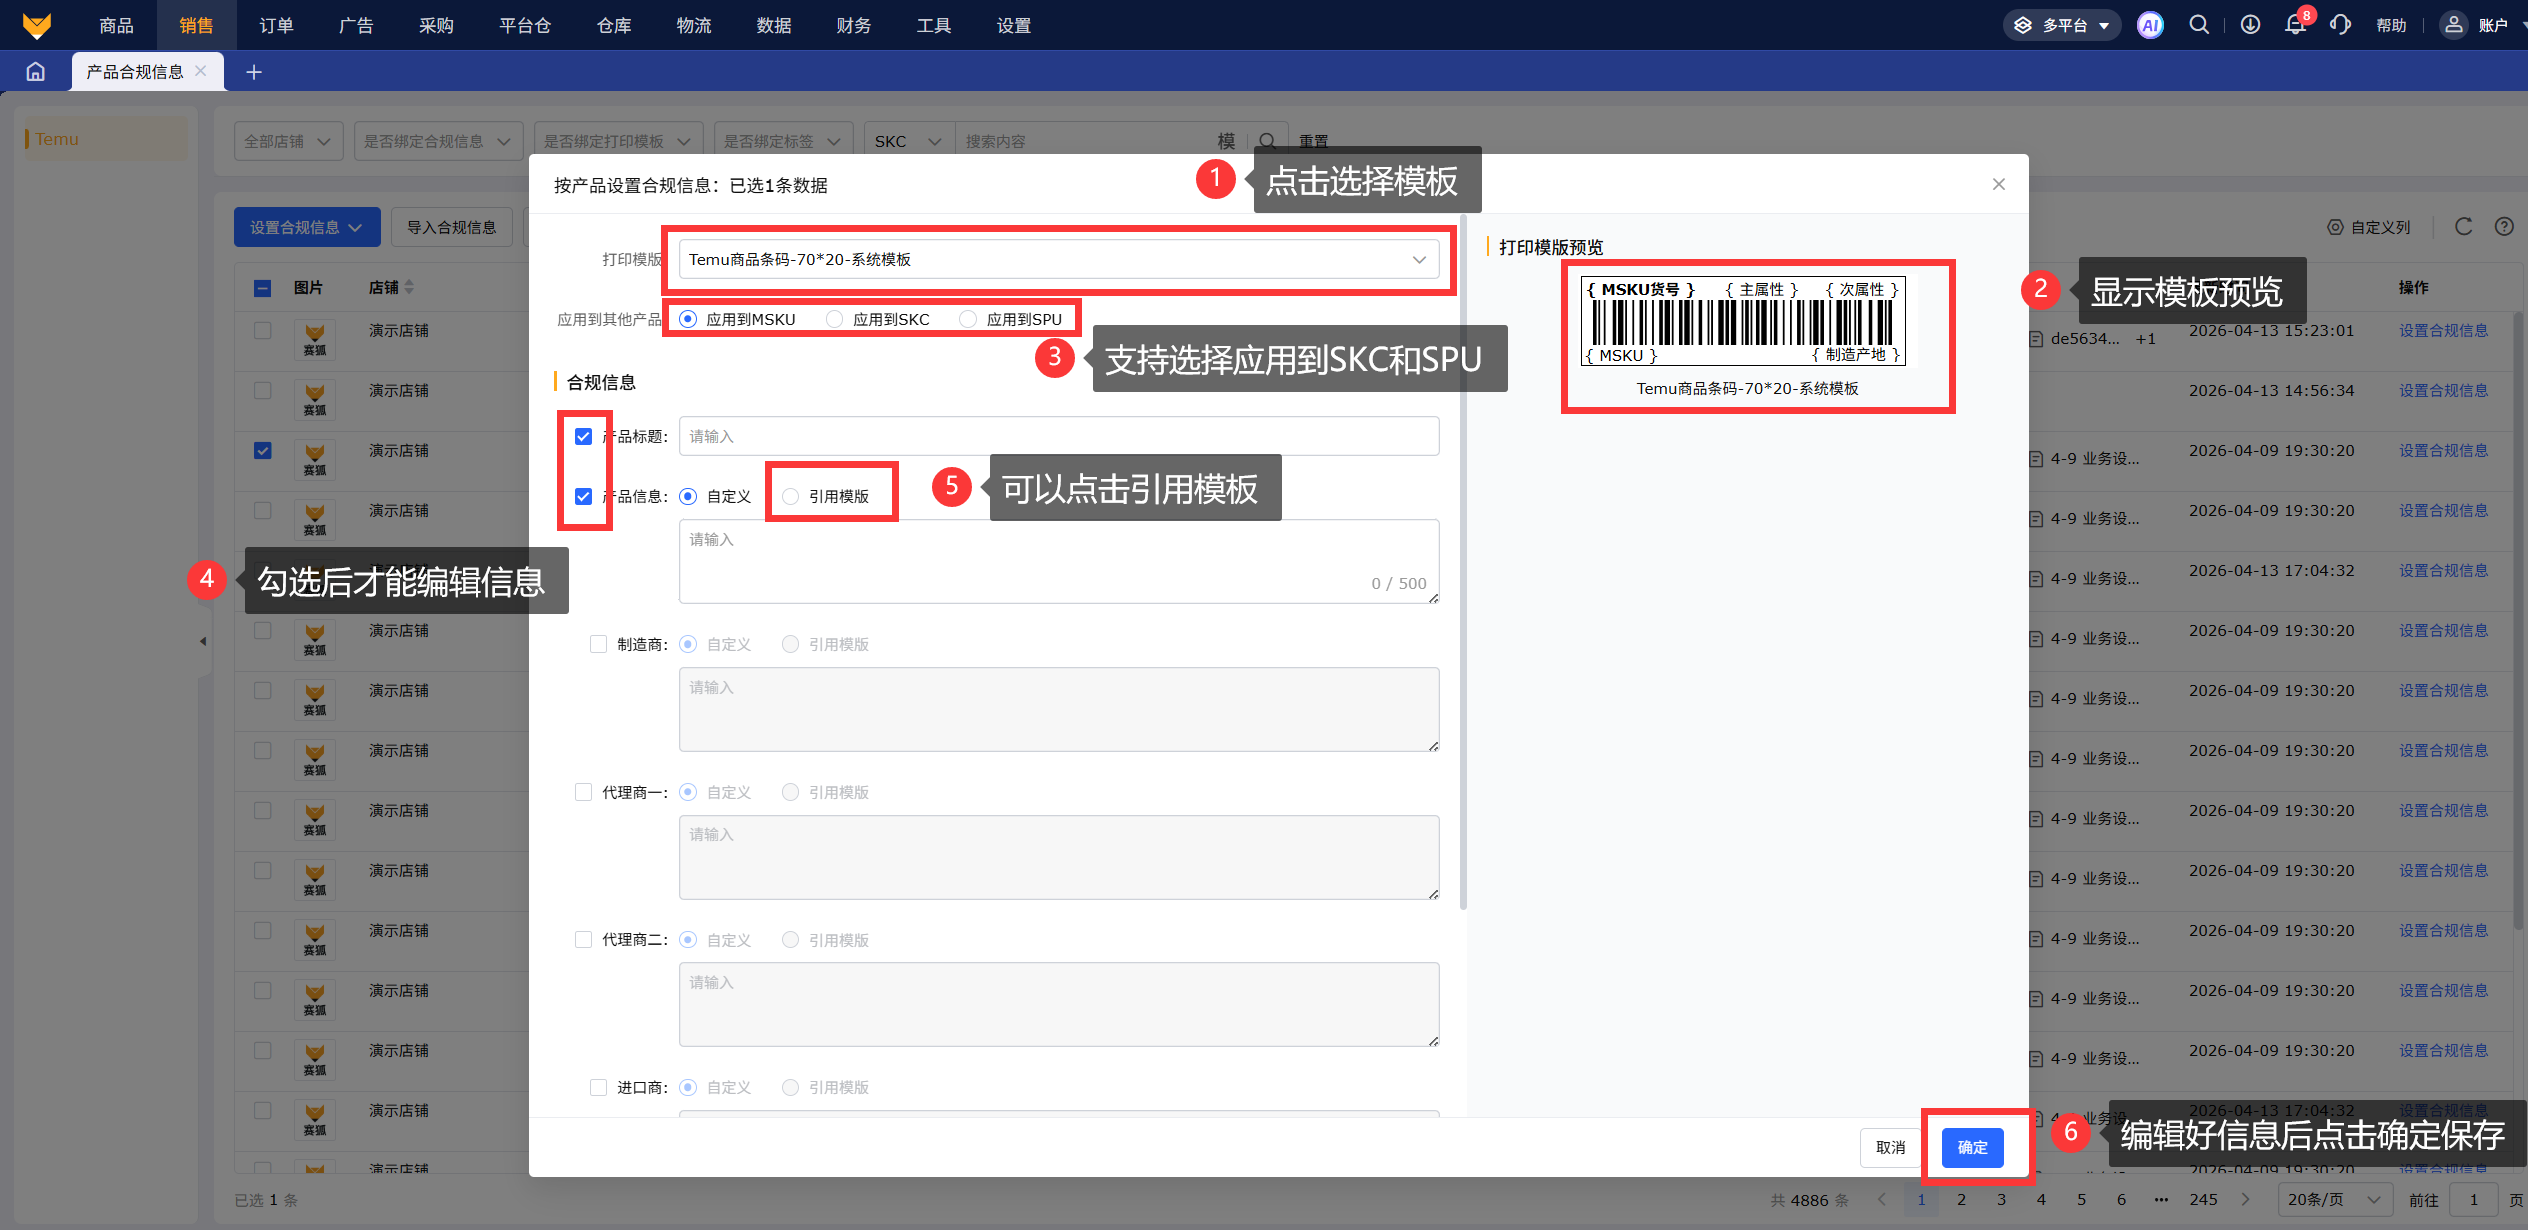Click the 取消 button
The height and width of the screenshot is (1230, 2528).
click(1890, 1147)
